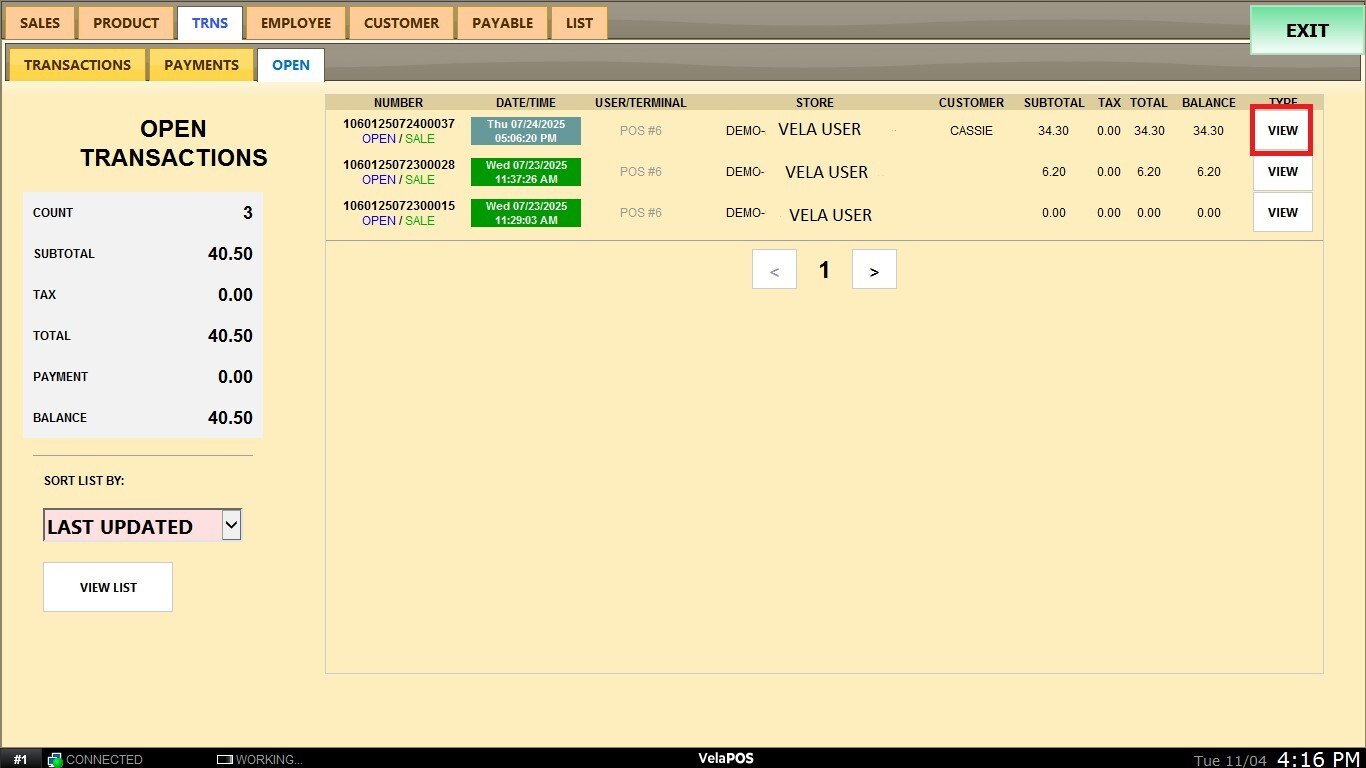This screenshot has width=1366, height=768.
Task: Open the LIST tab
Action: [x=579, y=23]
